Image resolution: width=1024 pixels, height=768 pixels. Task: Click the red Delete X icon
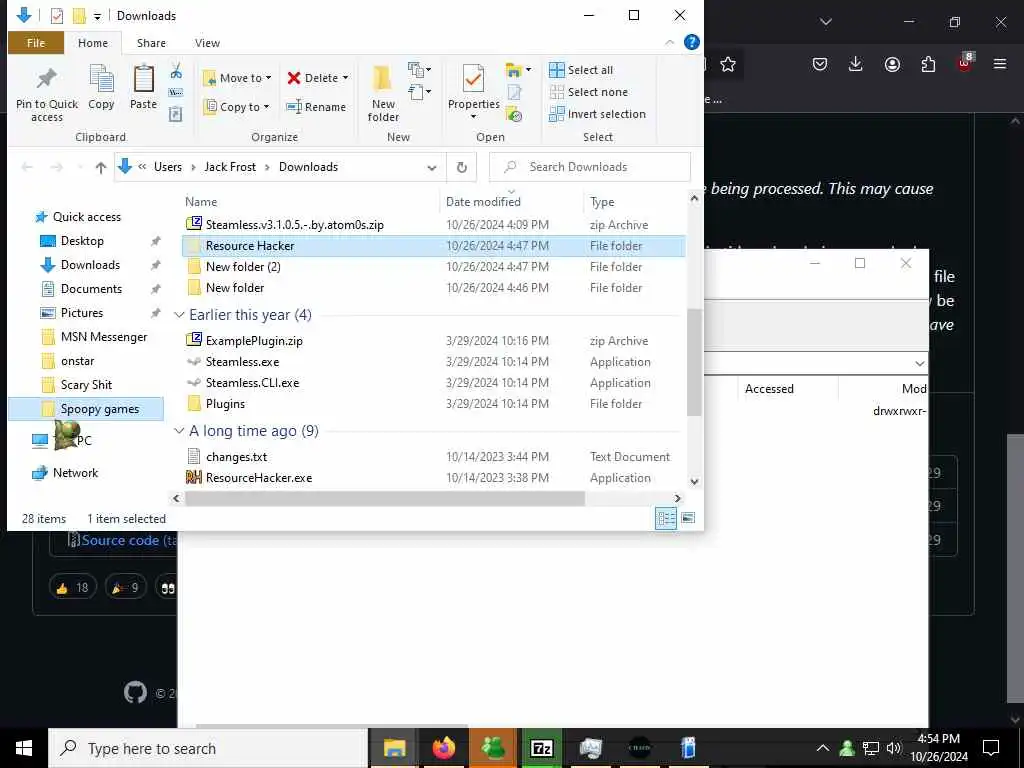(294, 78)
